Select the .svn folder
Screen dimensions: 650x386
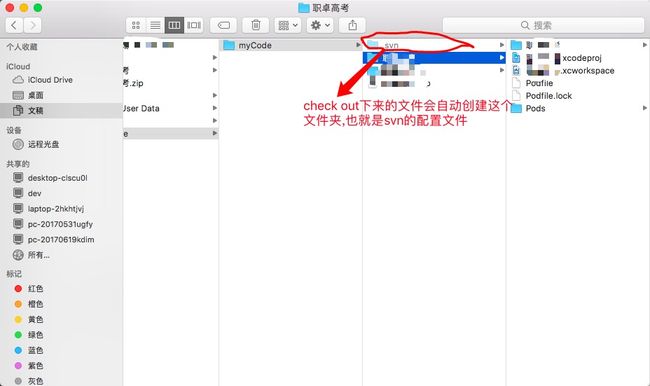(x=434, y=45)
